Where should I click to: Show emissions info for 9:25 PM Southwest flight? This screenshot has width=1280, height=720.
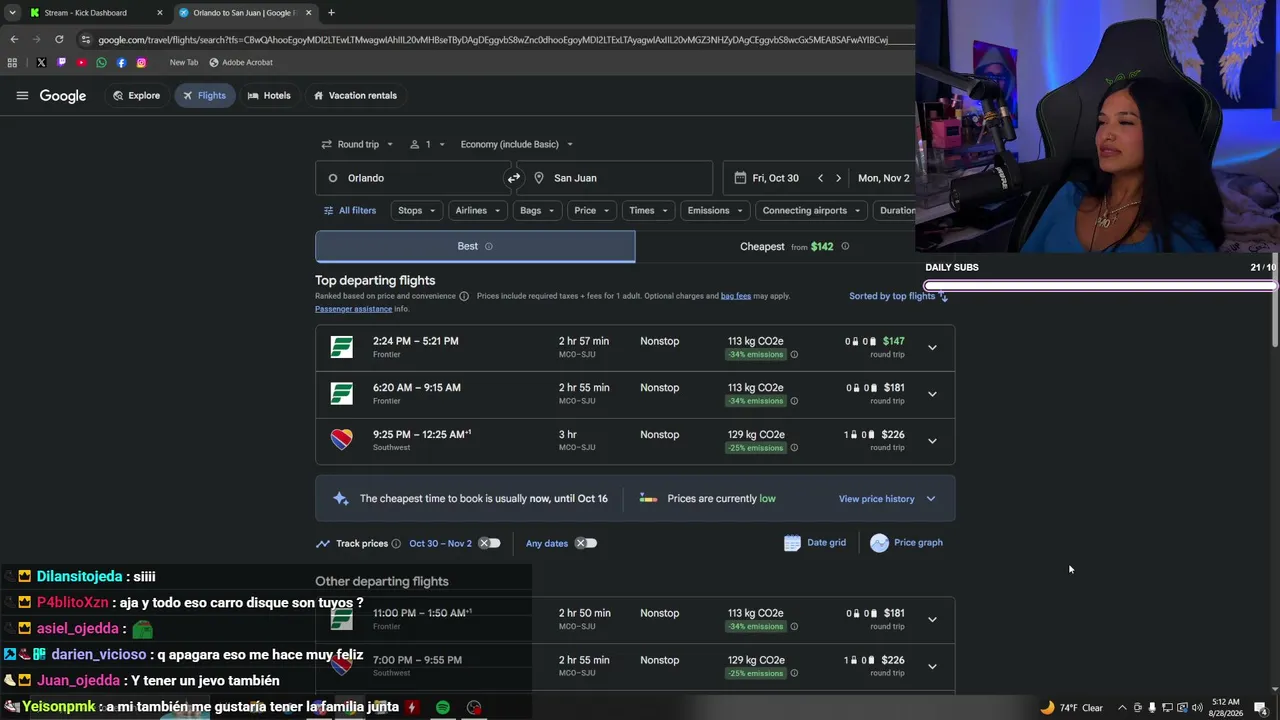click(x=794, y=448)
